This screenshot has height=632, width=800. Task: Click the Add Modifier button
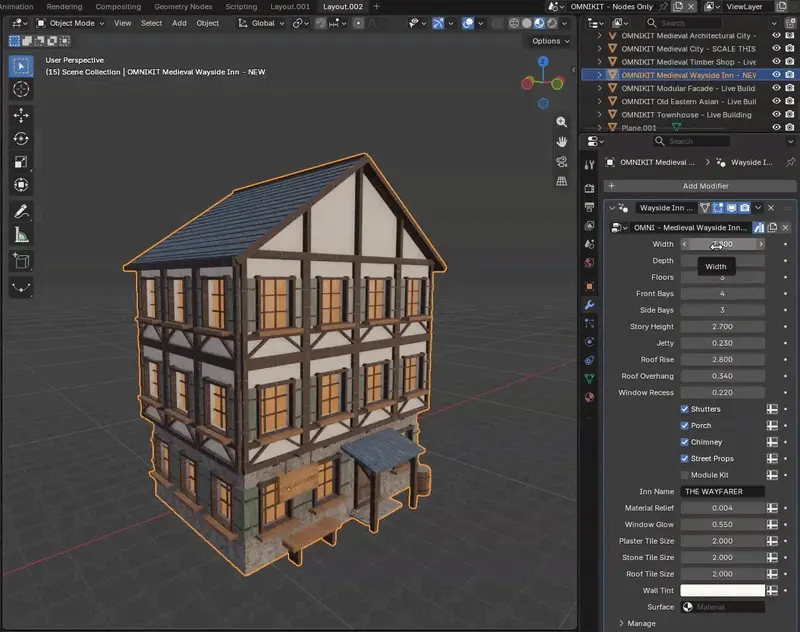click(x=699, y=186)
